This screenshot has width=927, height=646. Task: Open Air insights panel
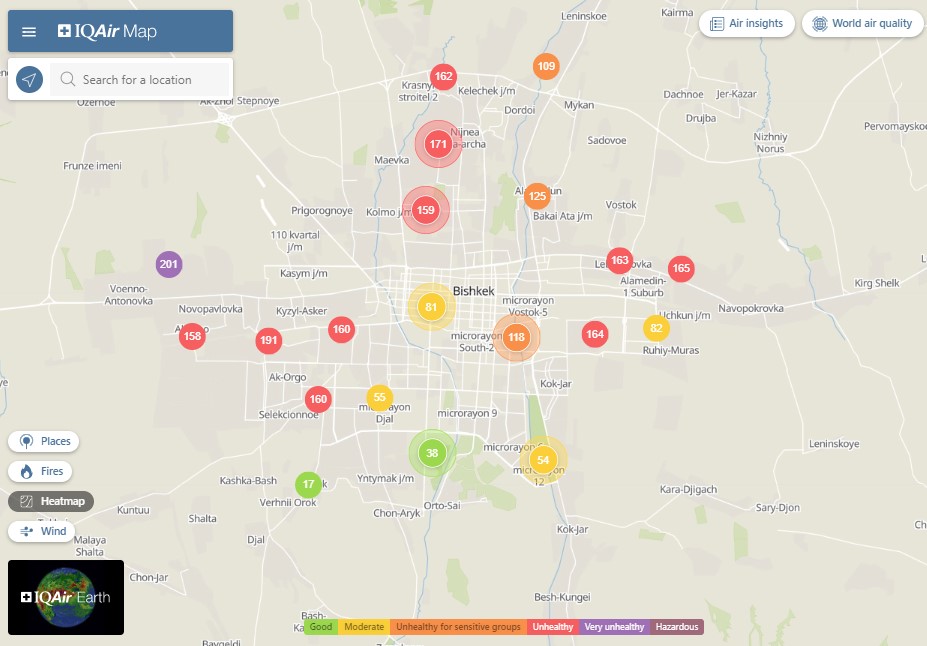click(747, 23)
